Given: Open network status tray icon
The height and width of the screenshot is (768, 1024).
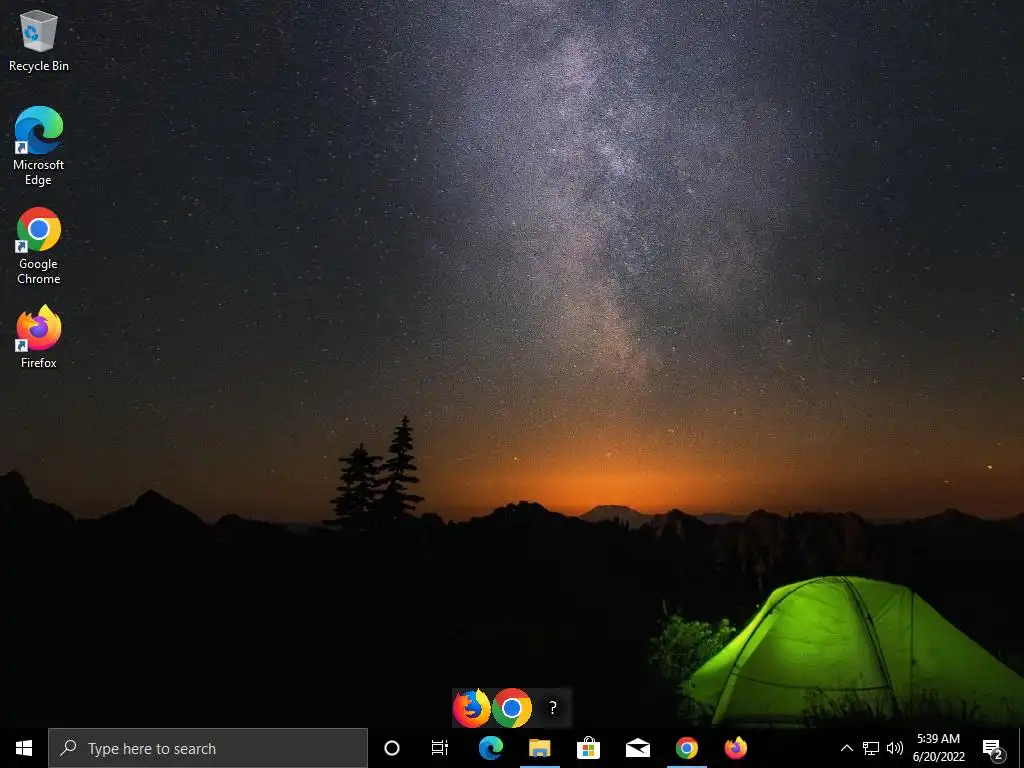Looking at the screenshot, I should point(871,748).
